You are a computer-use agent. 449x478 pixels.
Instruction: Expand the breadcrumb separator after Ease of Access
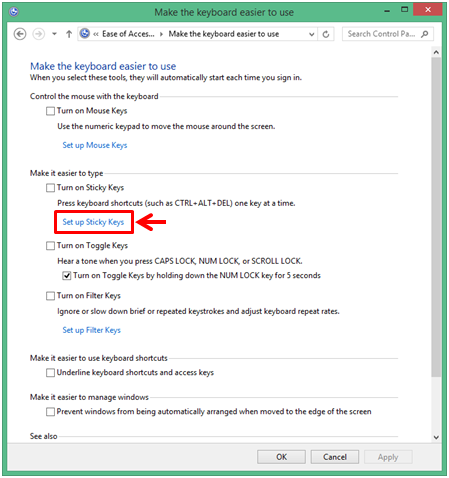pyautogui.click(x=161, y=34)
